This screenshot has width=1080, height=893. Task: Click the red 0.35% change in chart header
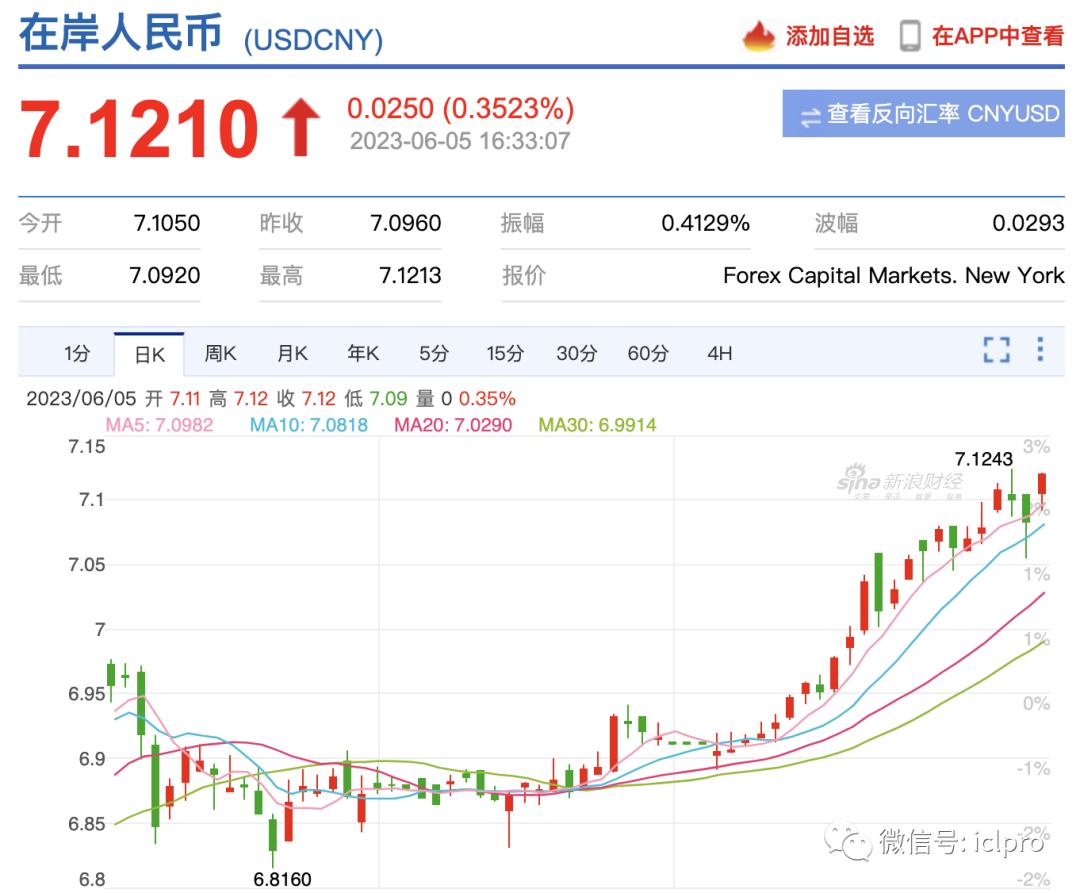[x=487, y=399]
